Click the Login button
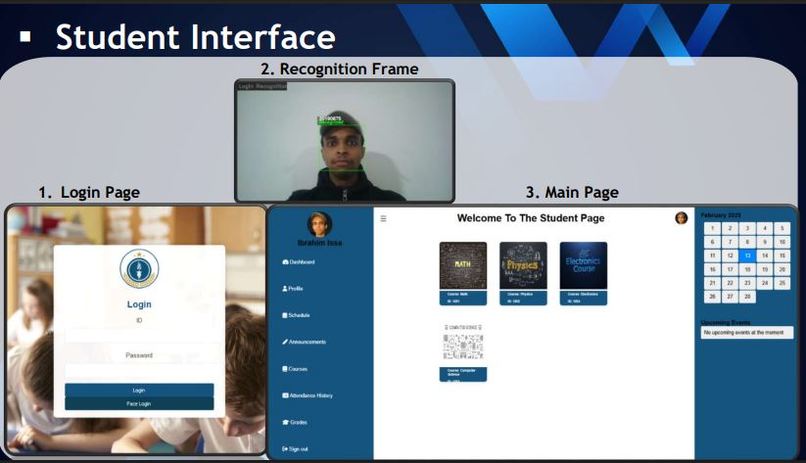 139,391
